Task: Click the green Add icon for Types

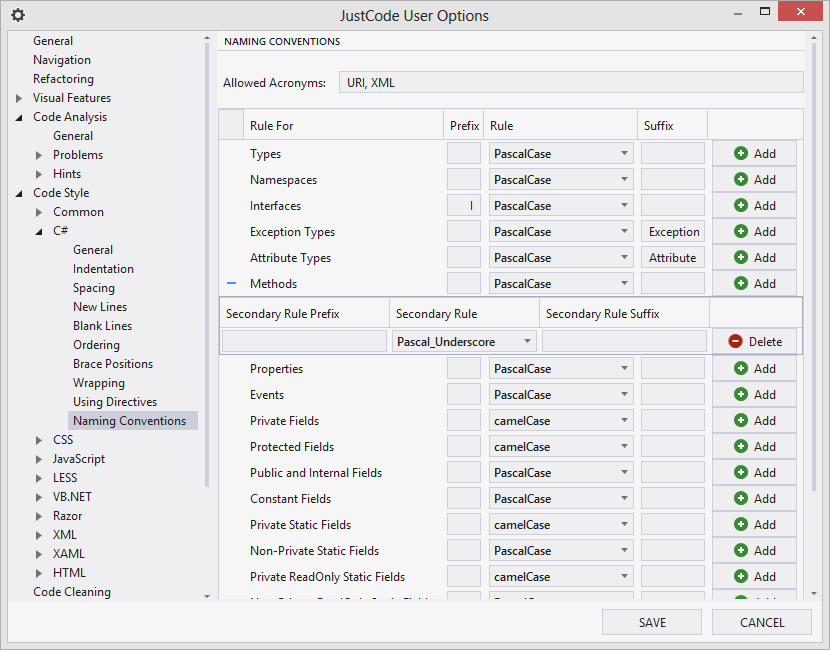Action: [x=741, y=154]
